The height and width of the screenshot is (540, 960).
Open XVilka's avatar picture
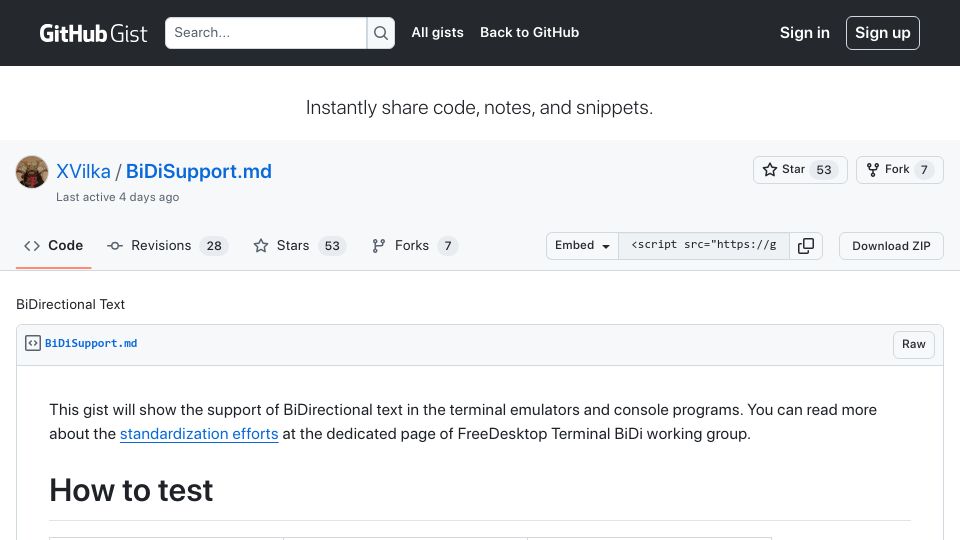32,171
